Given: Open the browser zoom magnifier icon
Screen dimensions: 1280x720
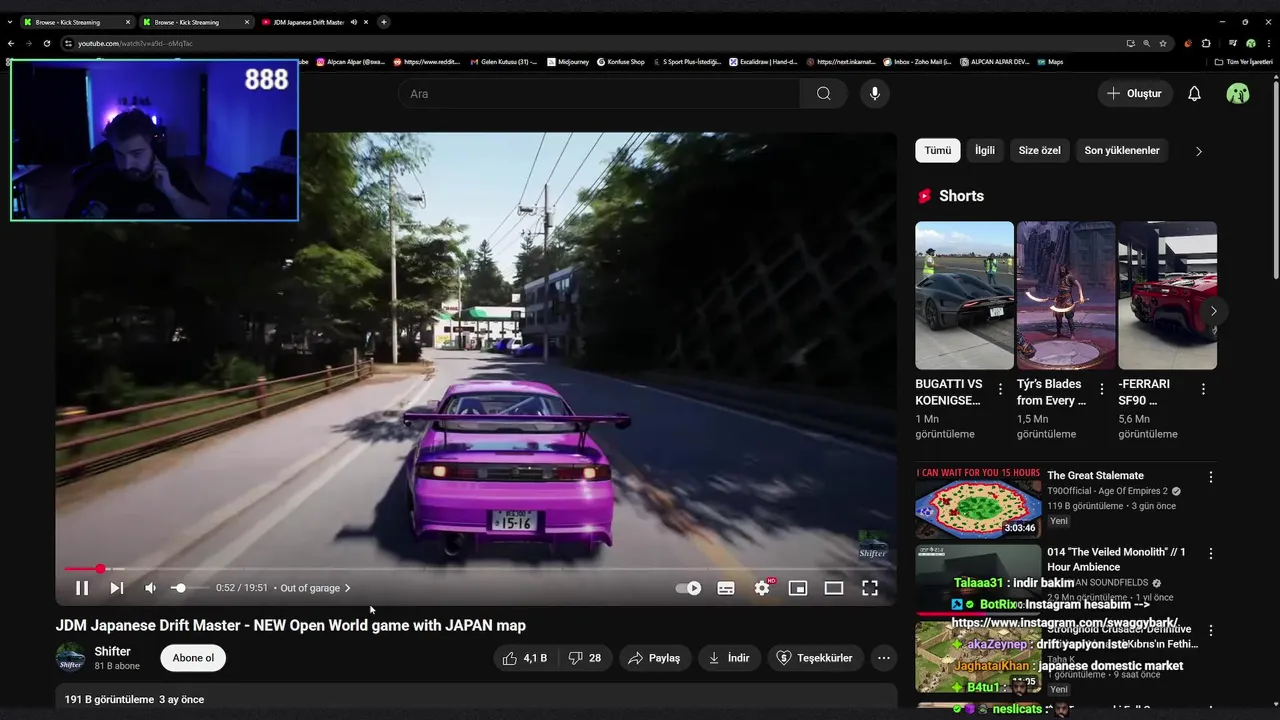Looking at the screenshot, I should pos(1147,43).
